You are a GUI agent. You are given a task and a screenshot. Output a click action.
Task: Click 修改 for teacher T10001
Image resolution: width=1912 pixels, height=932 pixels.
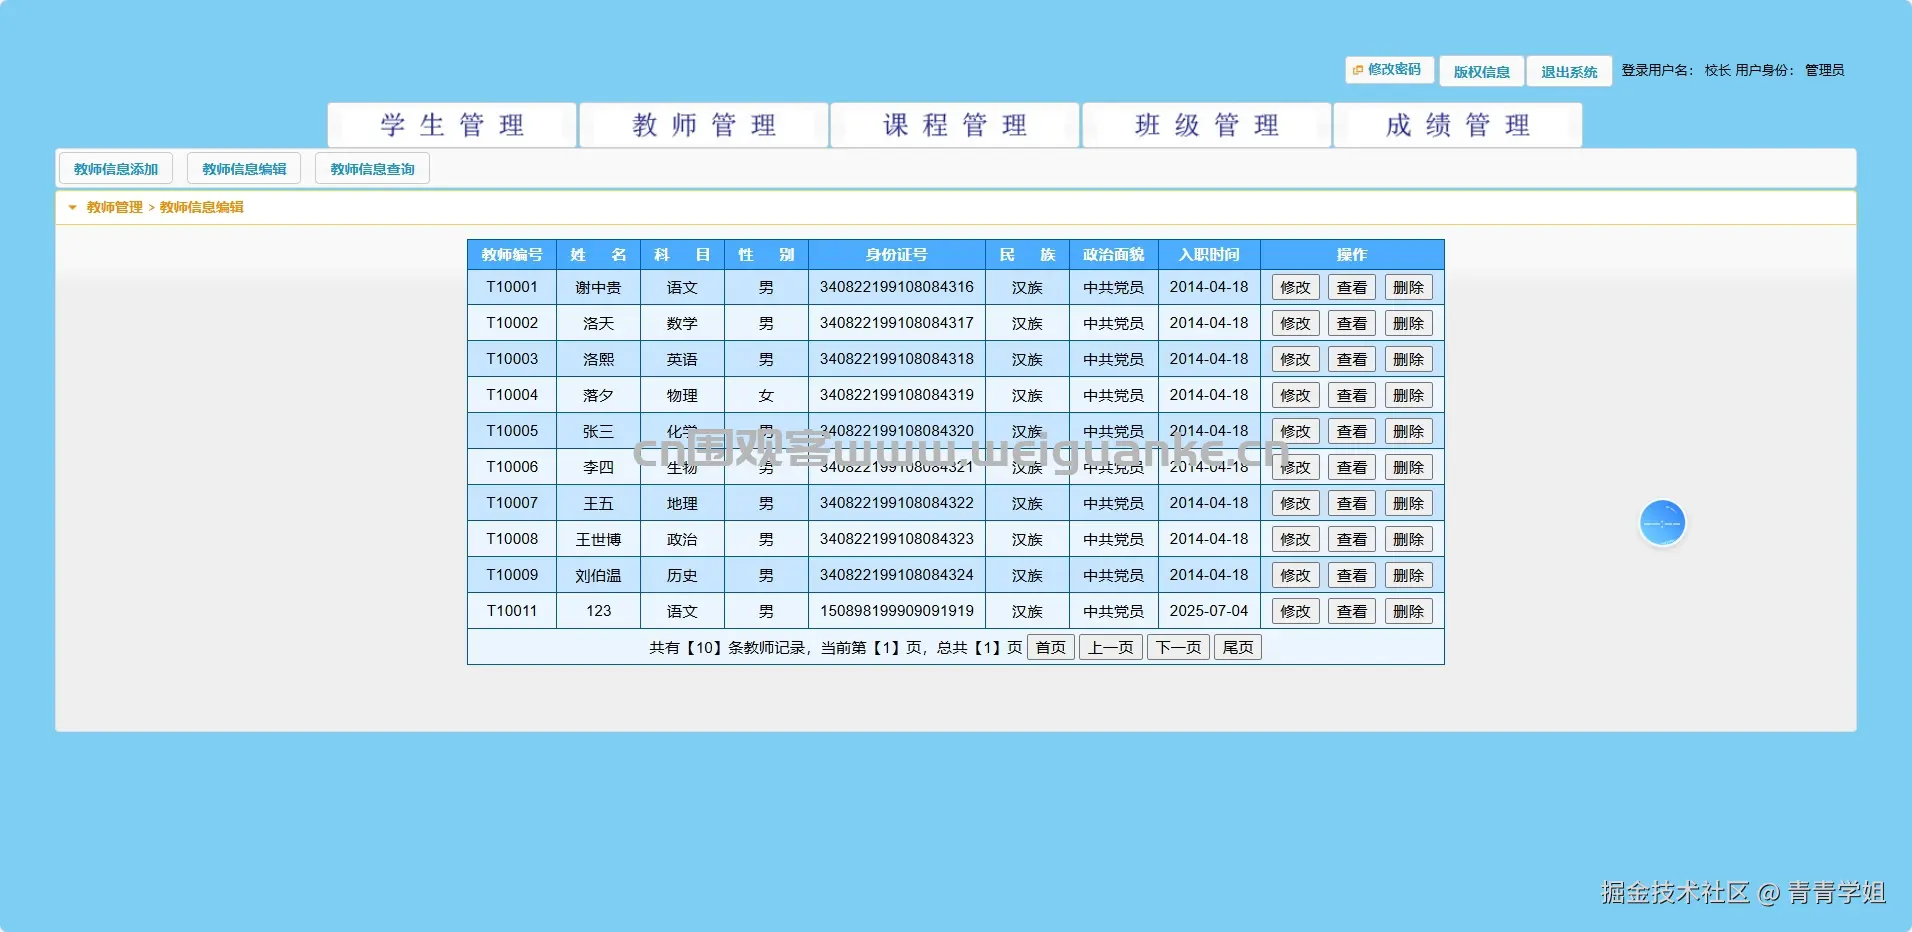(1295, 288)
